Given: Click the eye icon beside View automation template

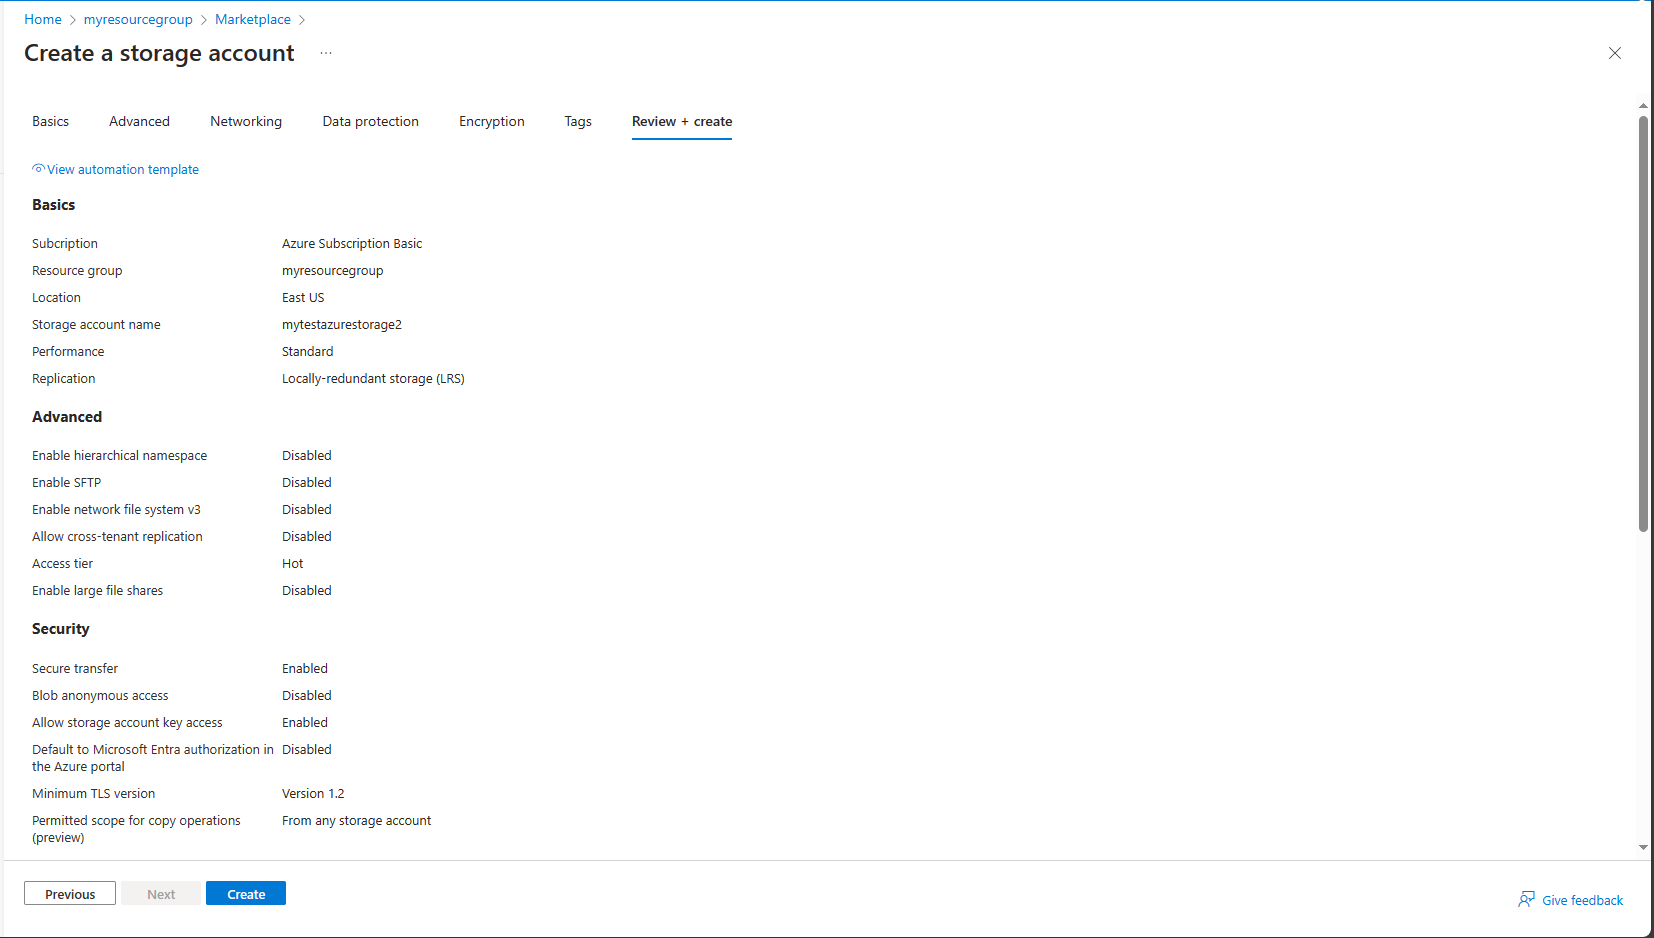Looking at the screenshot, I should [x=37, y=168].
